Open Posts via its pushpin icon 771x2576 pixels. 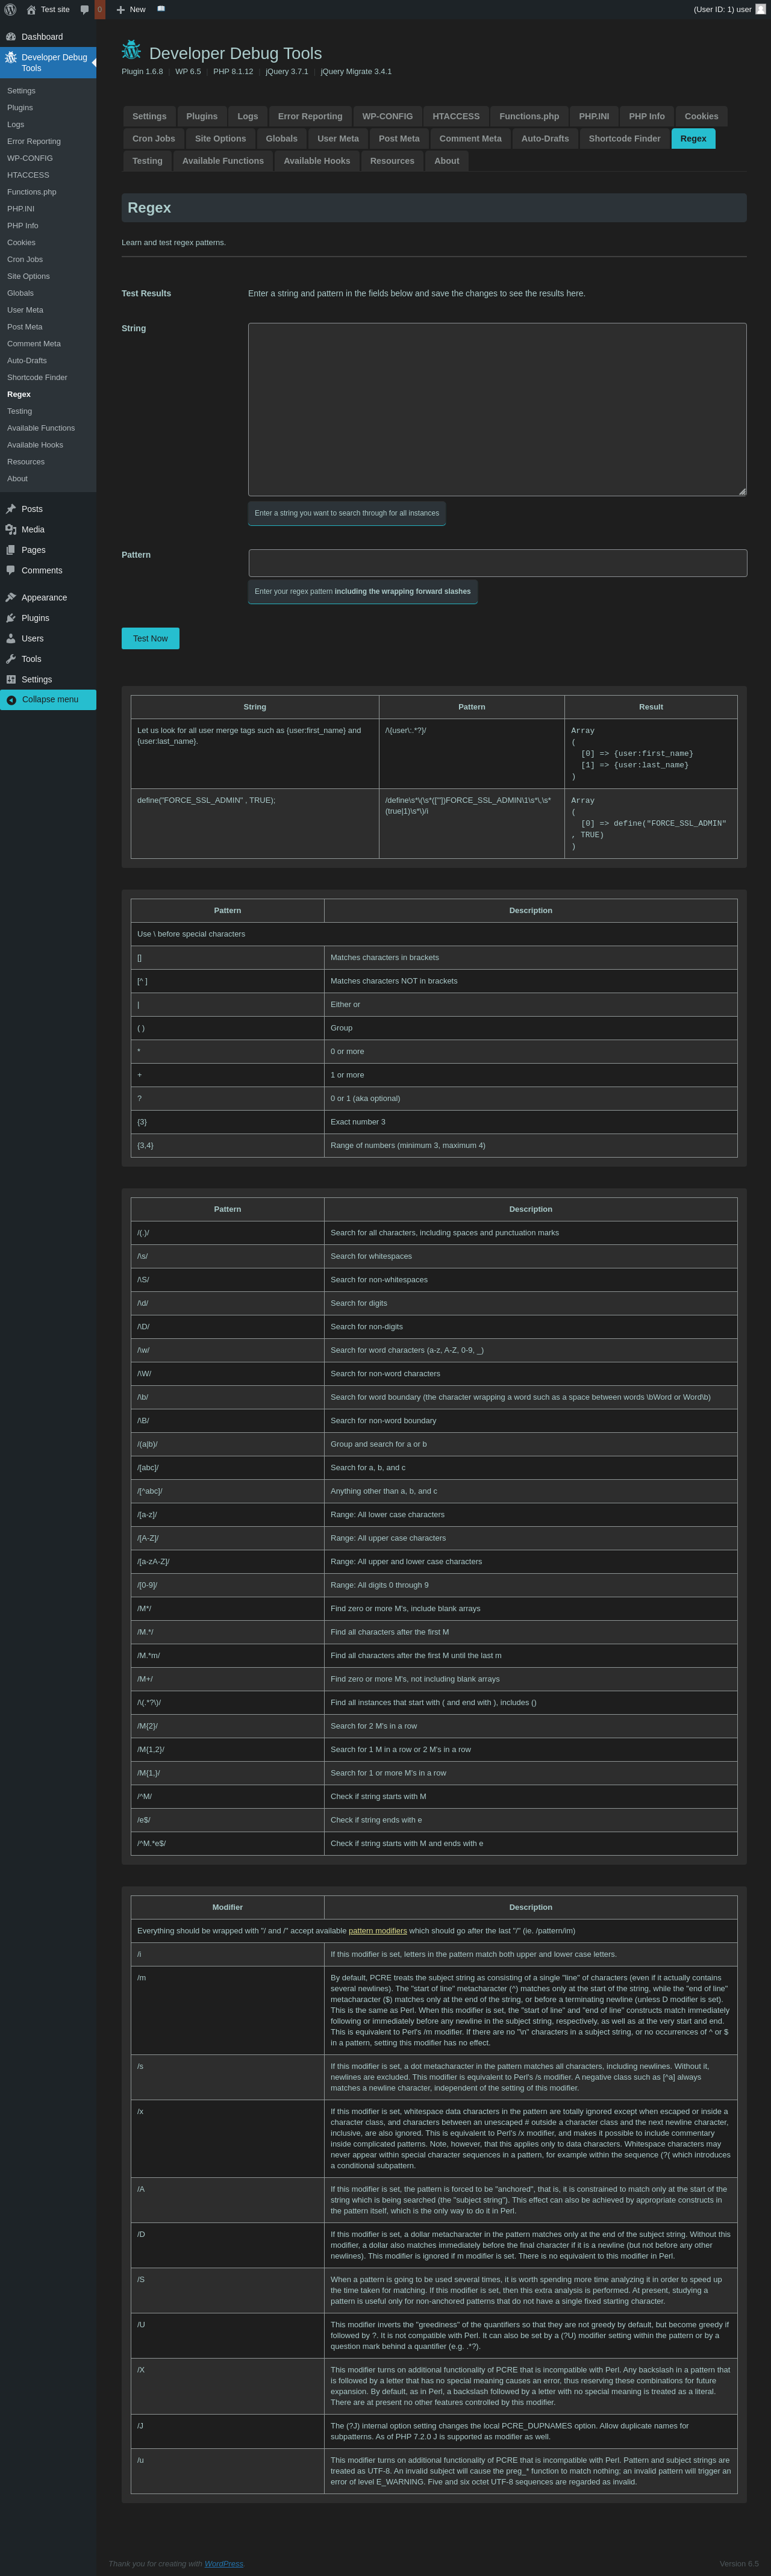pos(11,509)
